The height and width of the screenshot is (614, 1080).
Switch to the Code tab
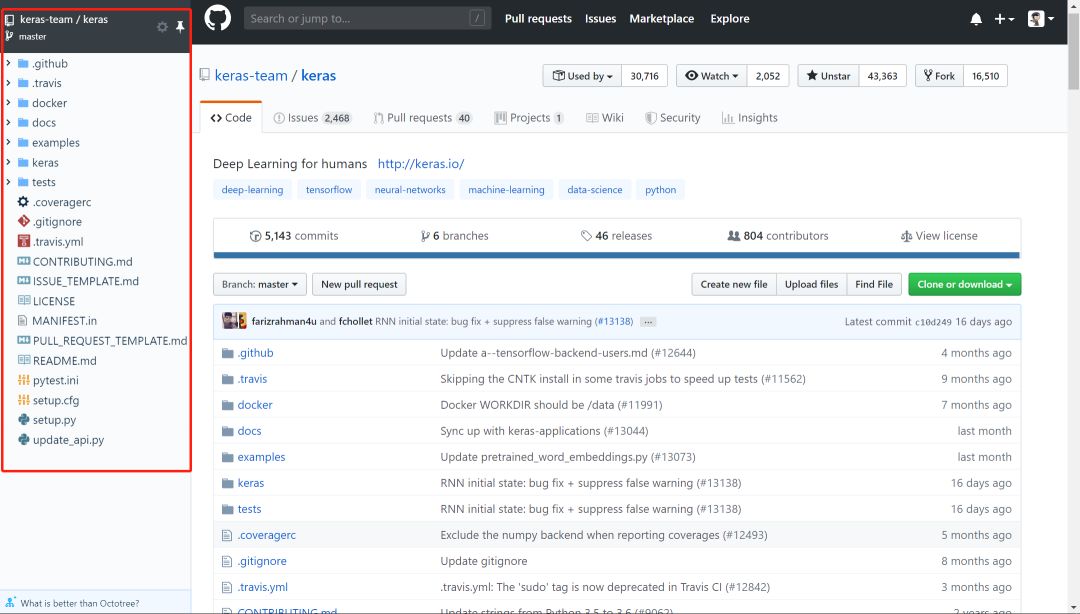click(x=231, y=118)
